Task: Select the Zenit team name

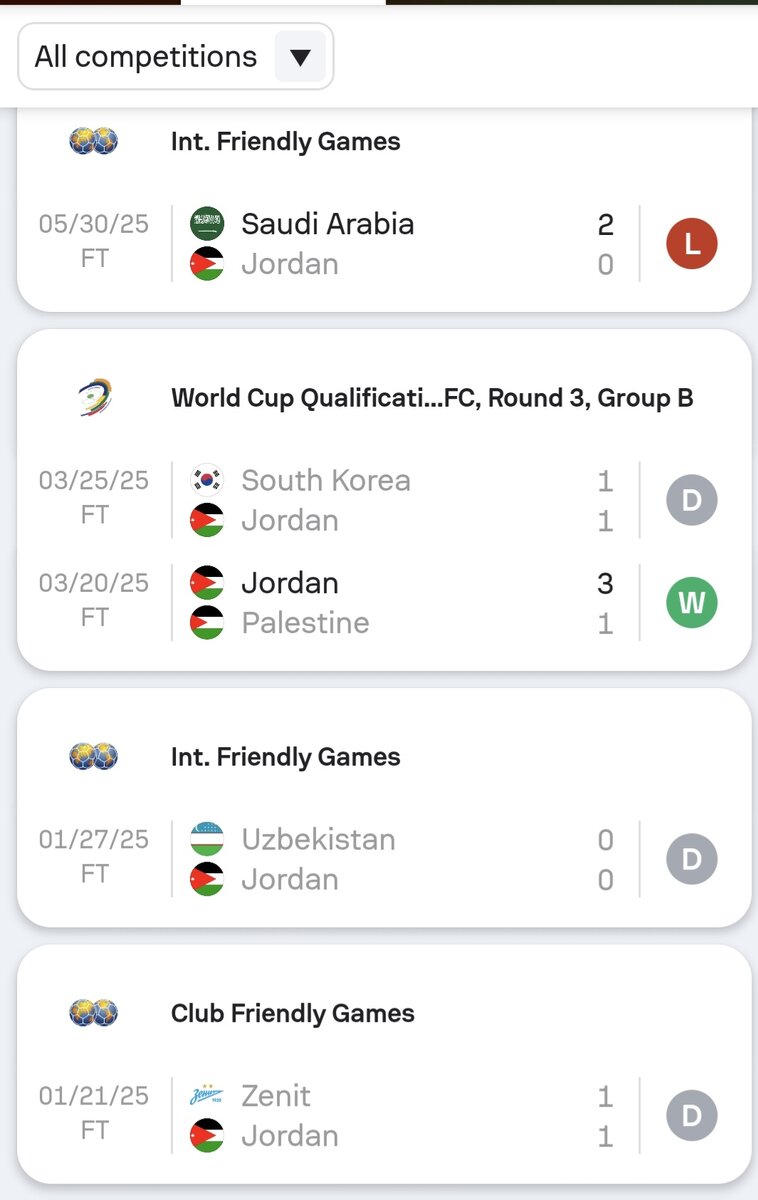Action: pyautogui.click(x=276, y=1096)
